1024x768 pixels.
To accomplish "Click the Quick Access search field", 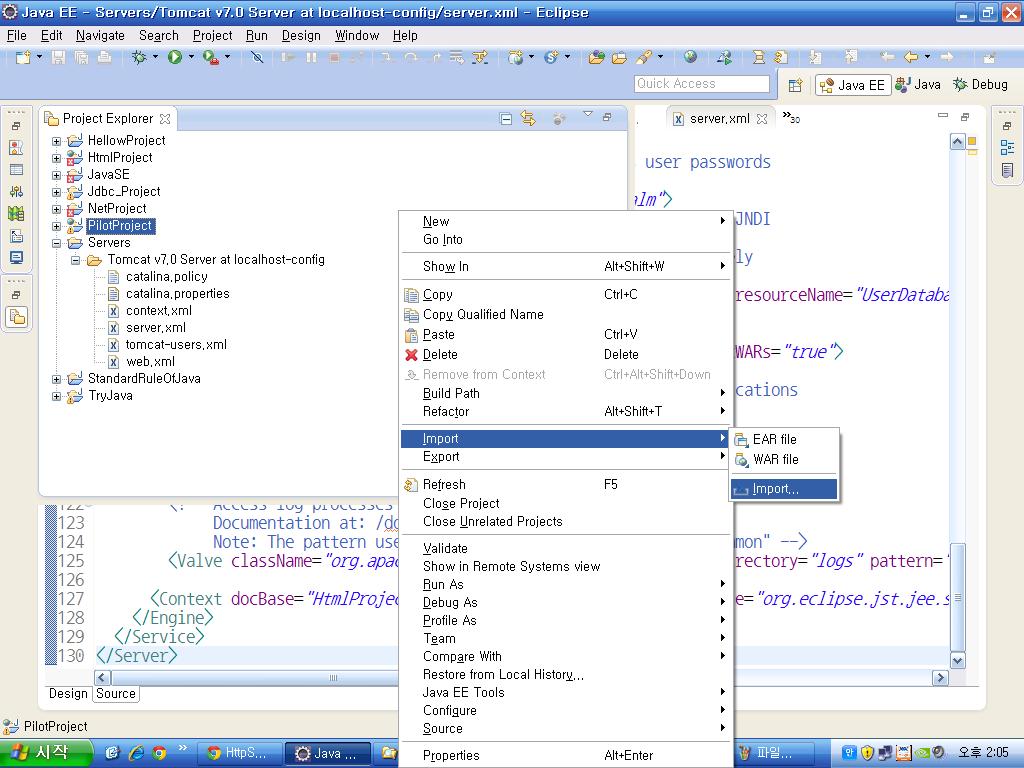I will click(701, 84).
